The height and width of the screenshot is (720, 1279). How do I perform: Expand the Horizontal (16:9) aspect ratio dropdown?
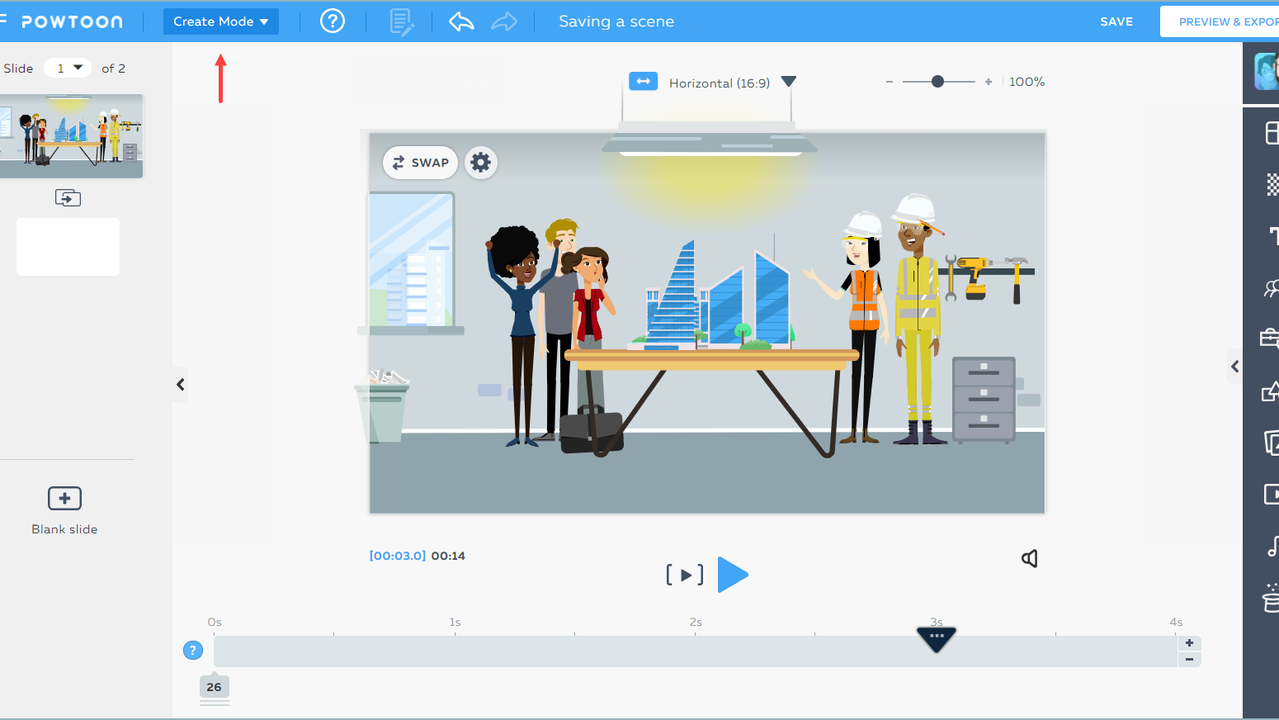[788, 82]
